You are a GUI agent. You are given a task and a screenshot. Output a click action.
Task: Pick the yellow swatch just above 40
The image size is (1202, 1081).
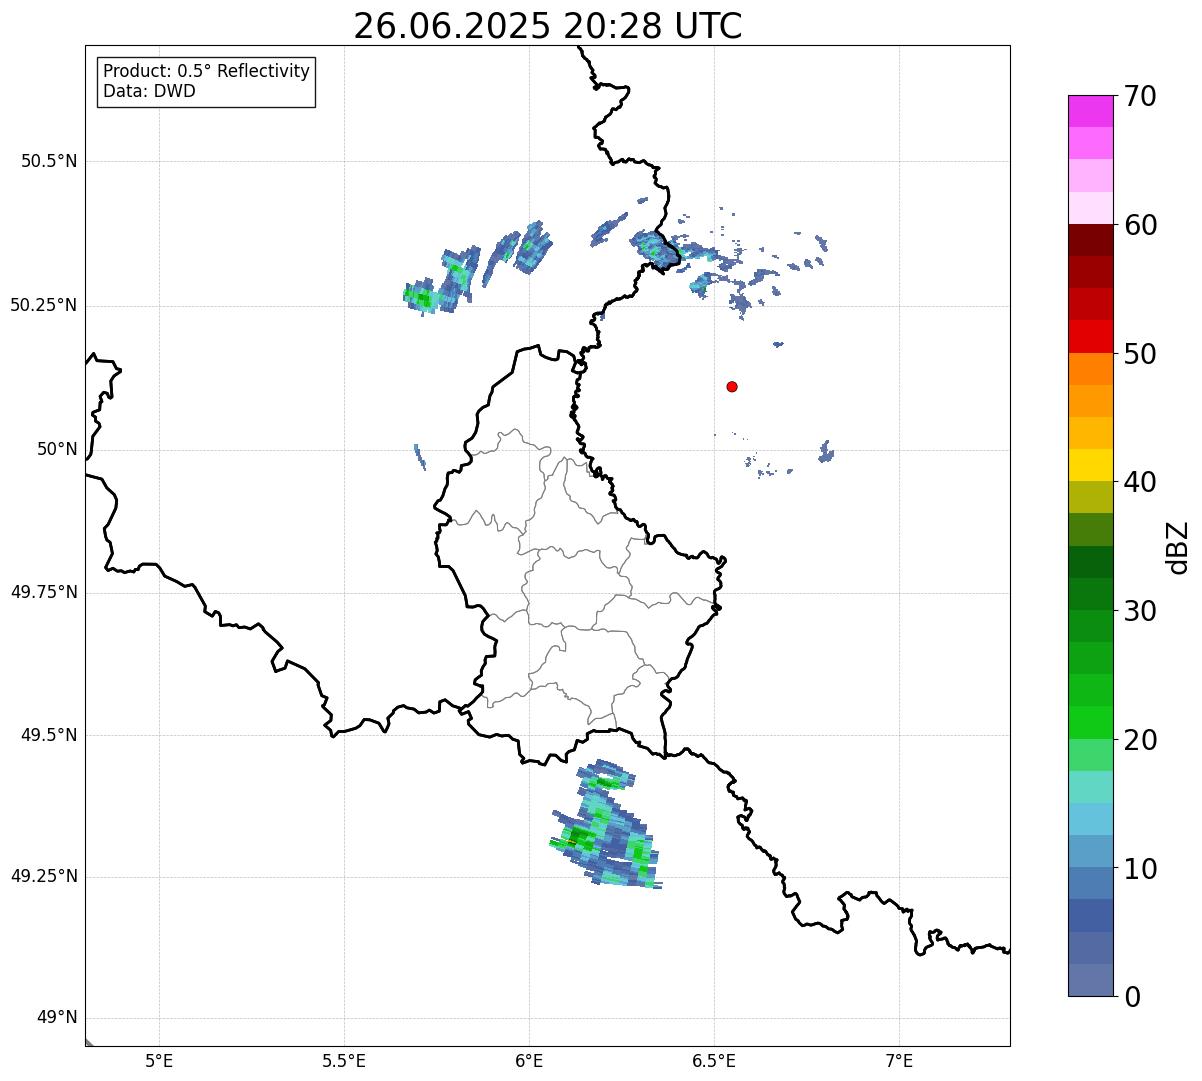click(x=1090, y=465)
